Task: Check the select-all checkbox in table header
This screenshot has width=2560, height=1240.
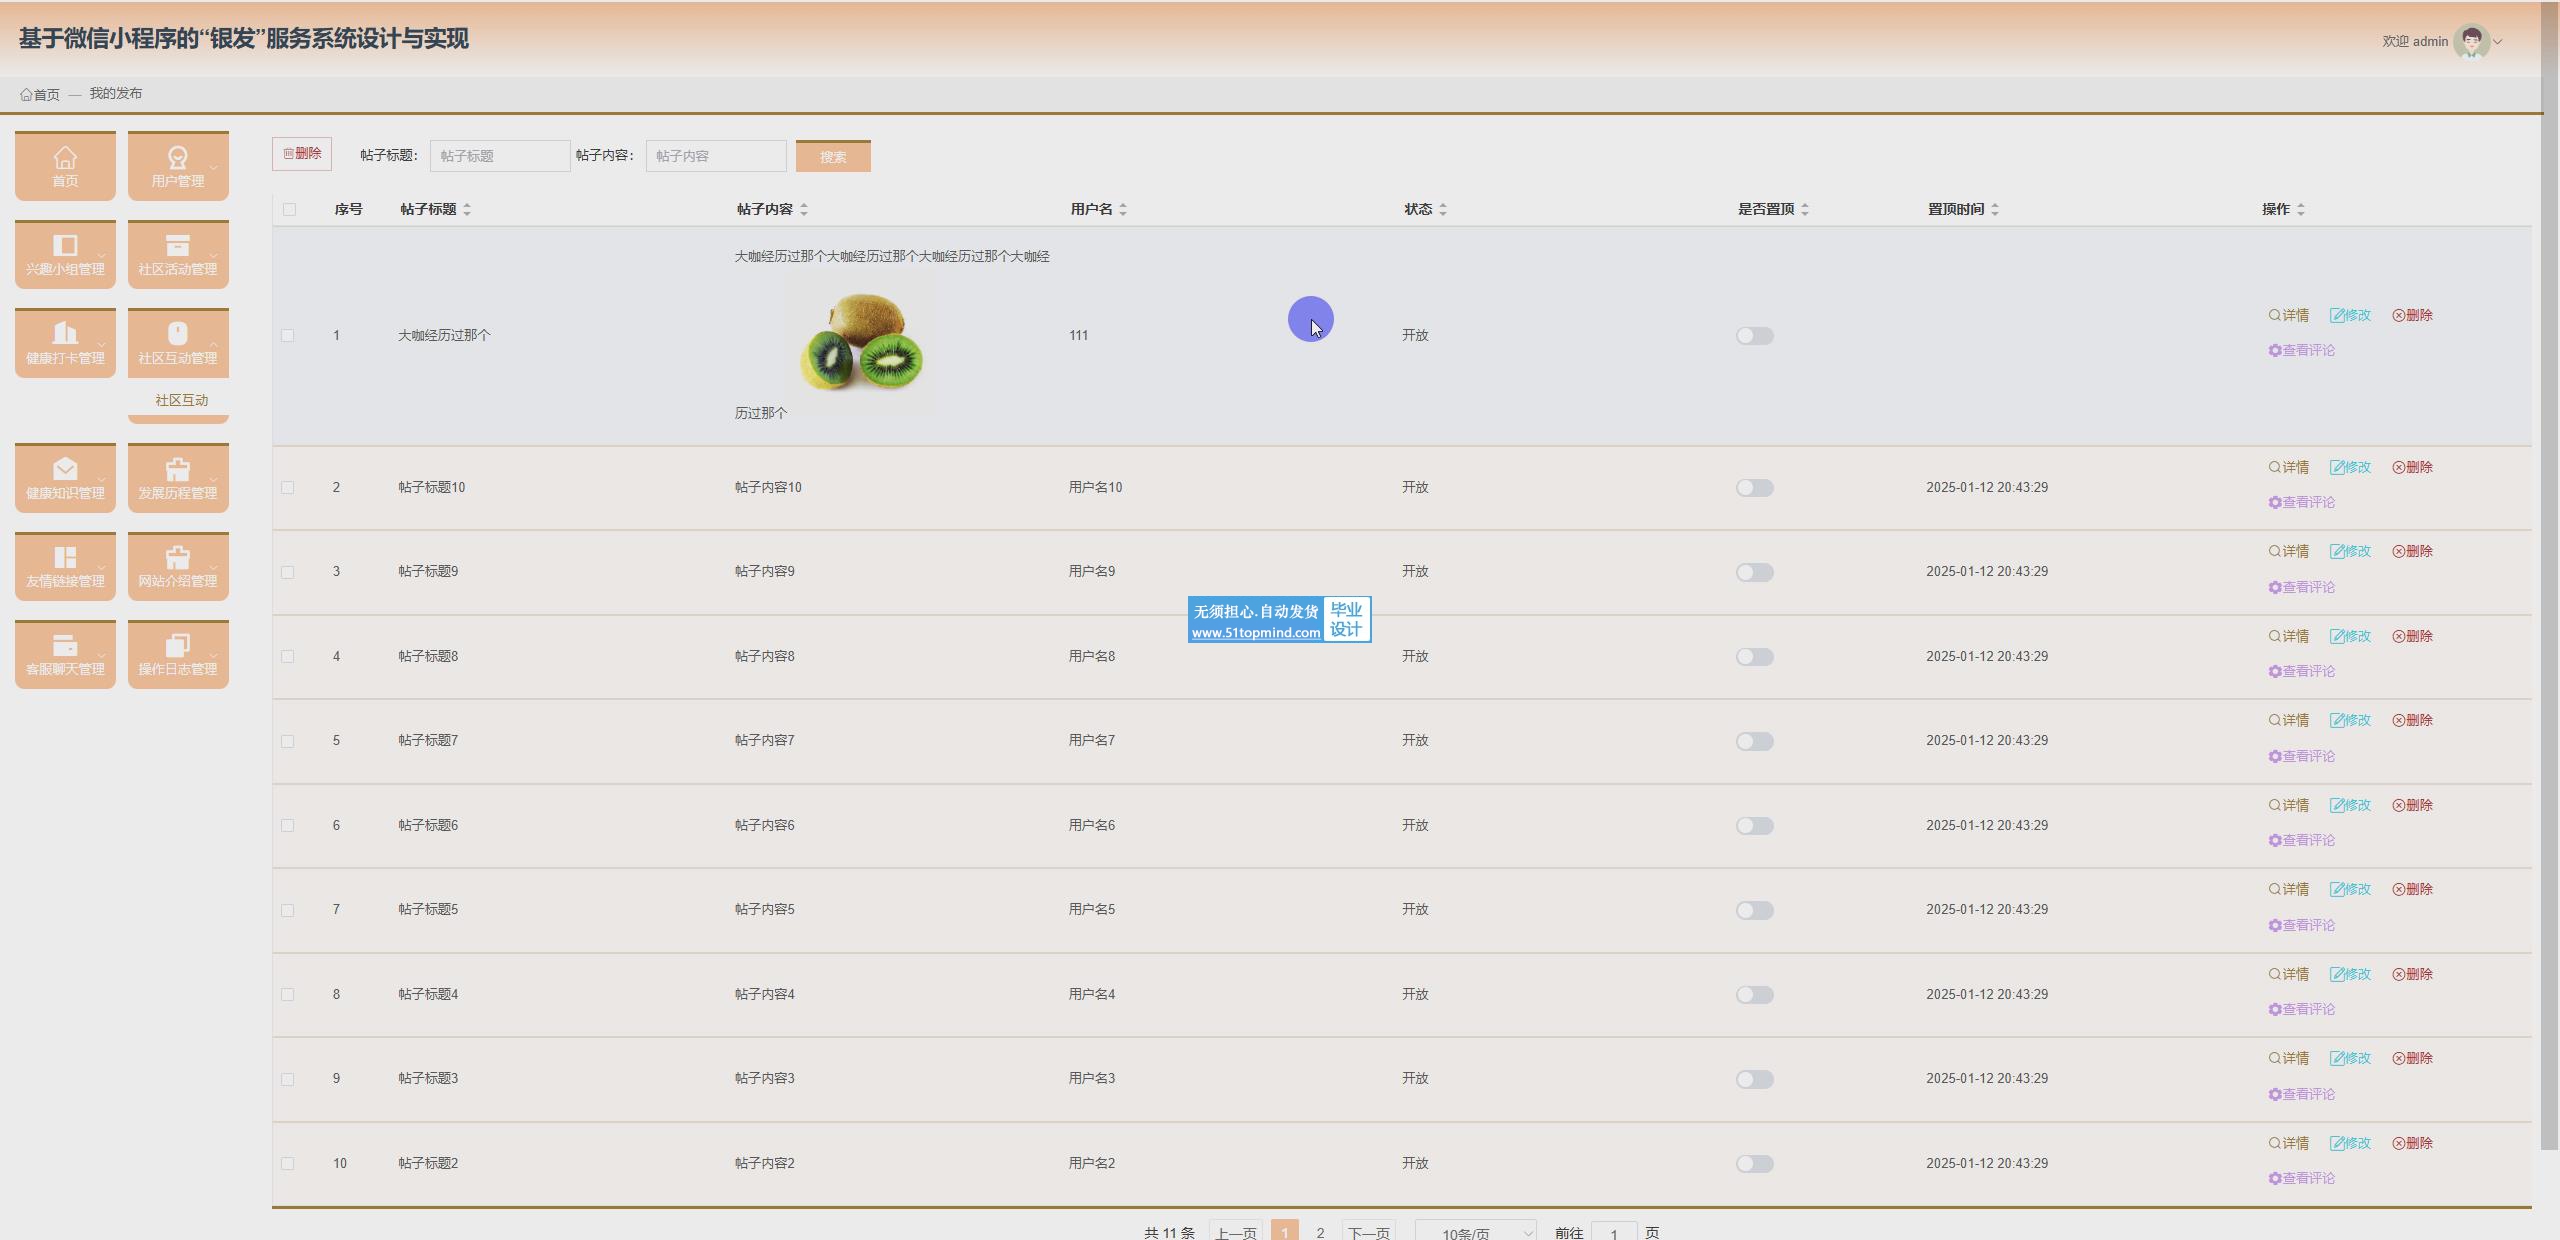Action: (289, 209)
